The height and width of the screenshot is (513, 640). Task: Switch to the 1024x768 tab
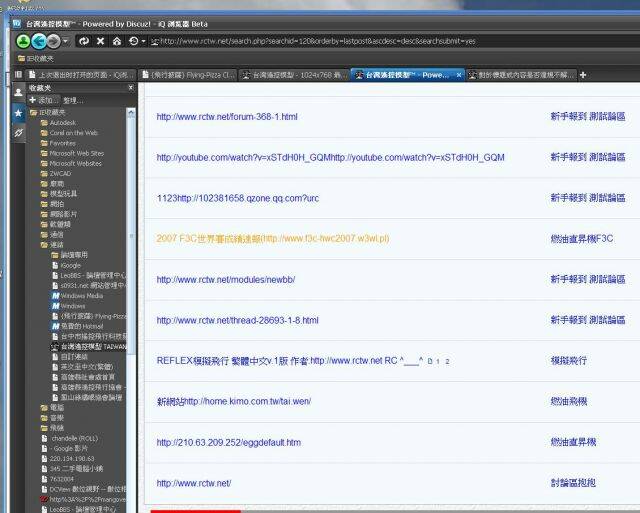tap(294, 75)
